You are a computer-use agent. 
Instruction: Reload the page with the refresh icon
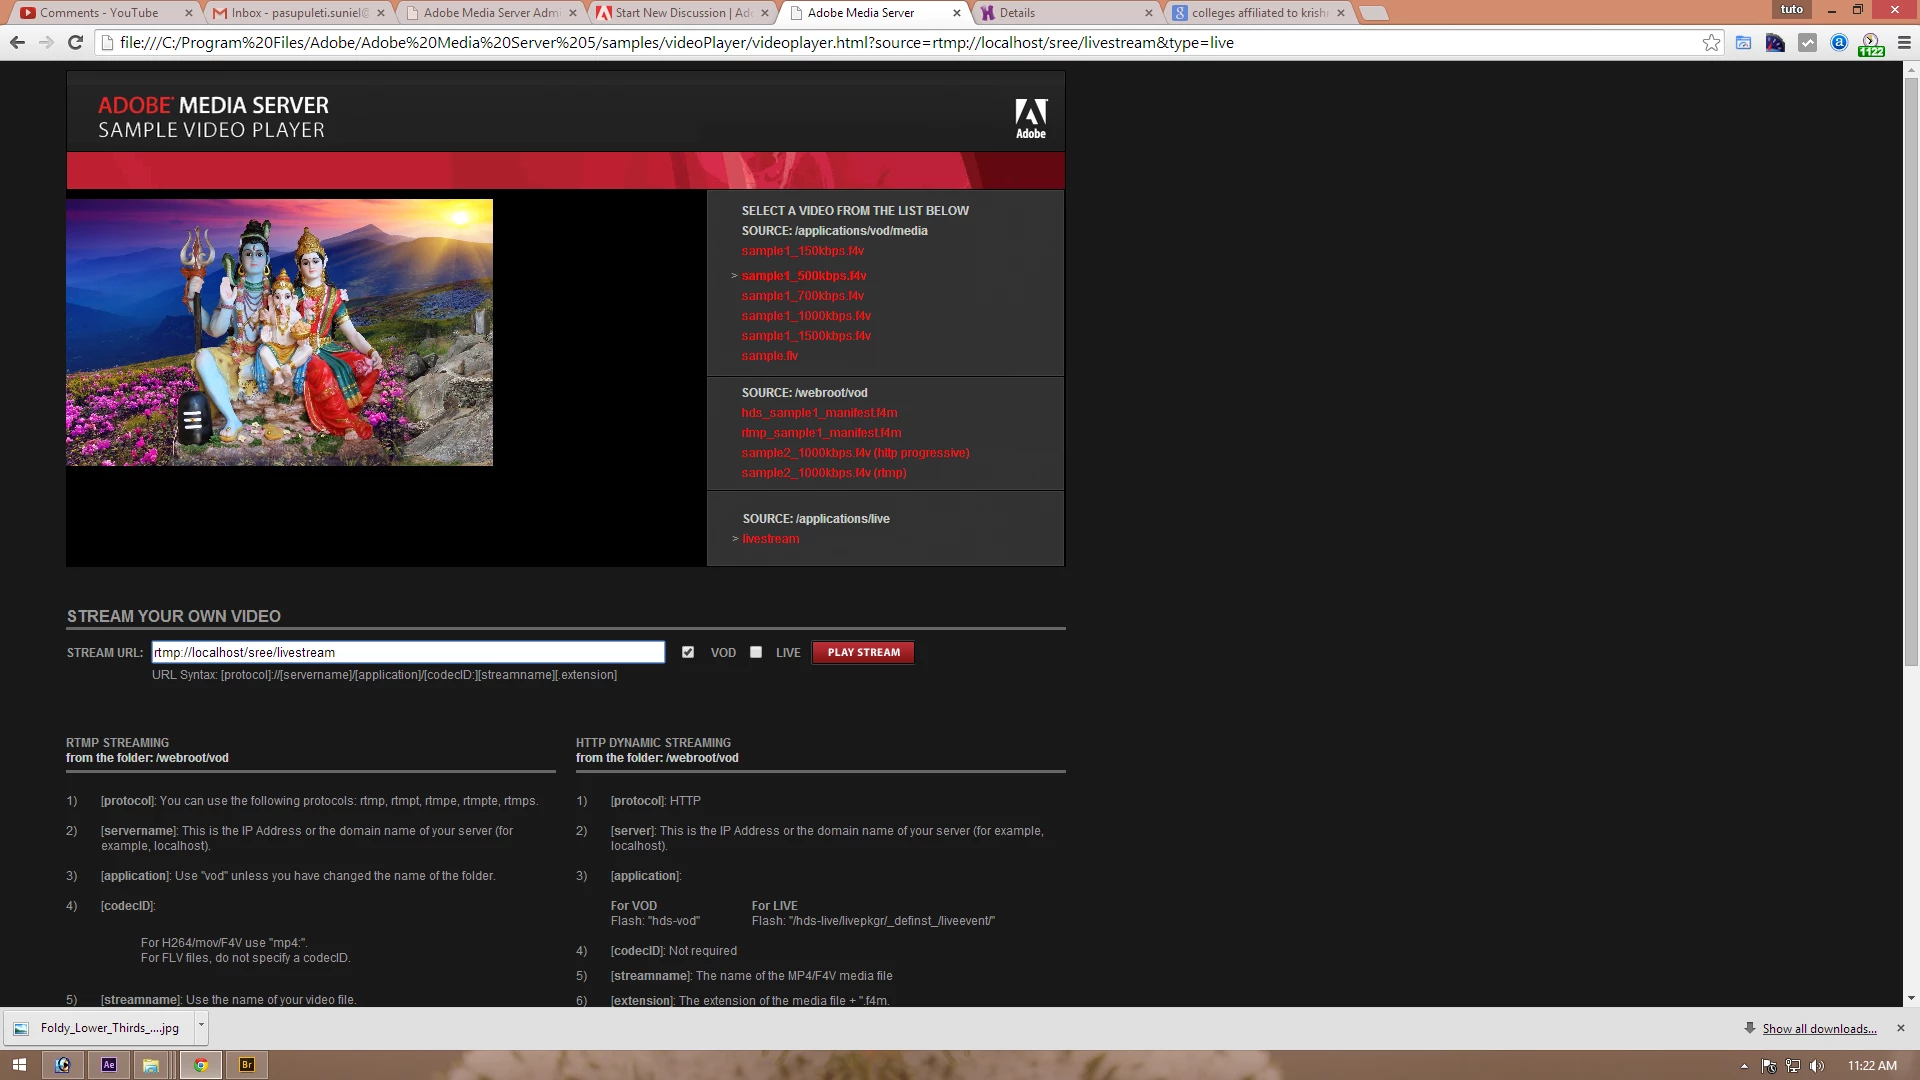pyautogui.click(x=75, y=43)
